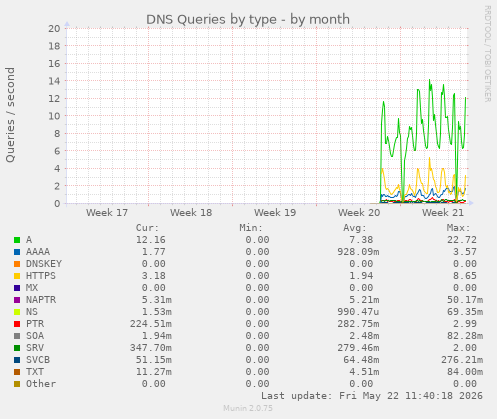Click the 'SRV' legend label
The height and width of the screenshot is (419, 497).
point(35,348)
